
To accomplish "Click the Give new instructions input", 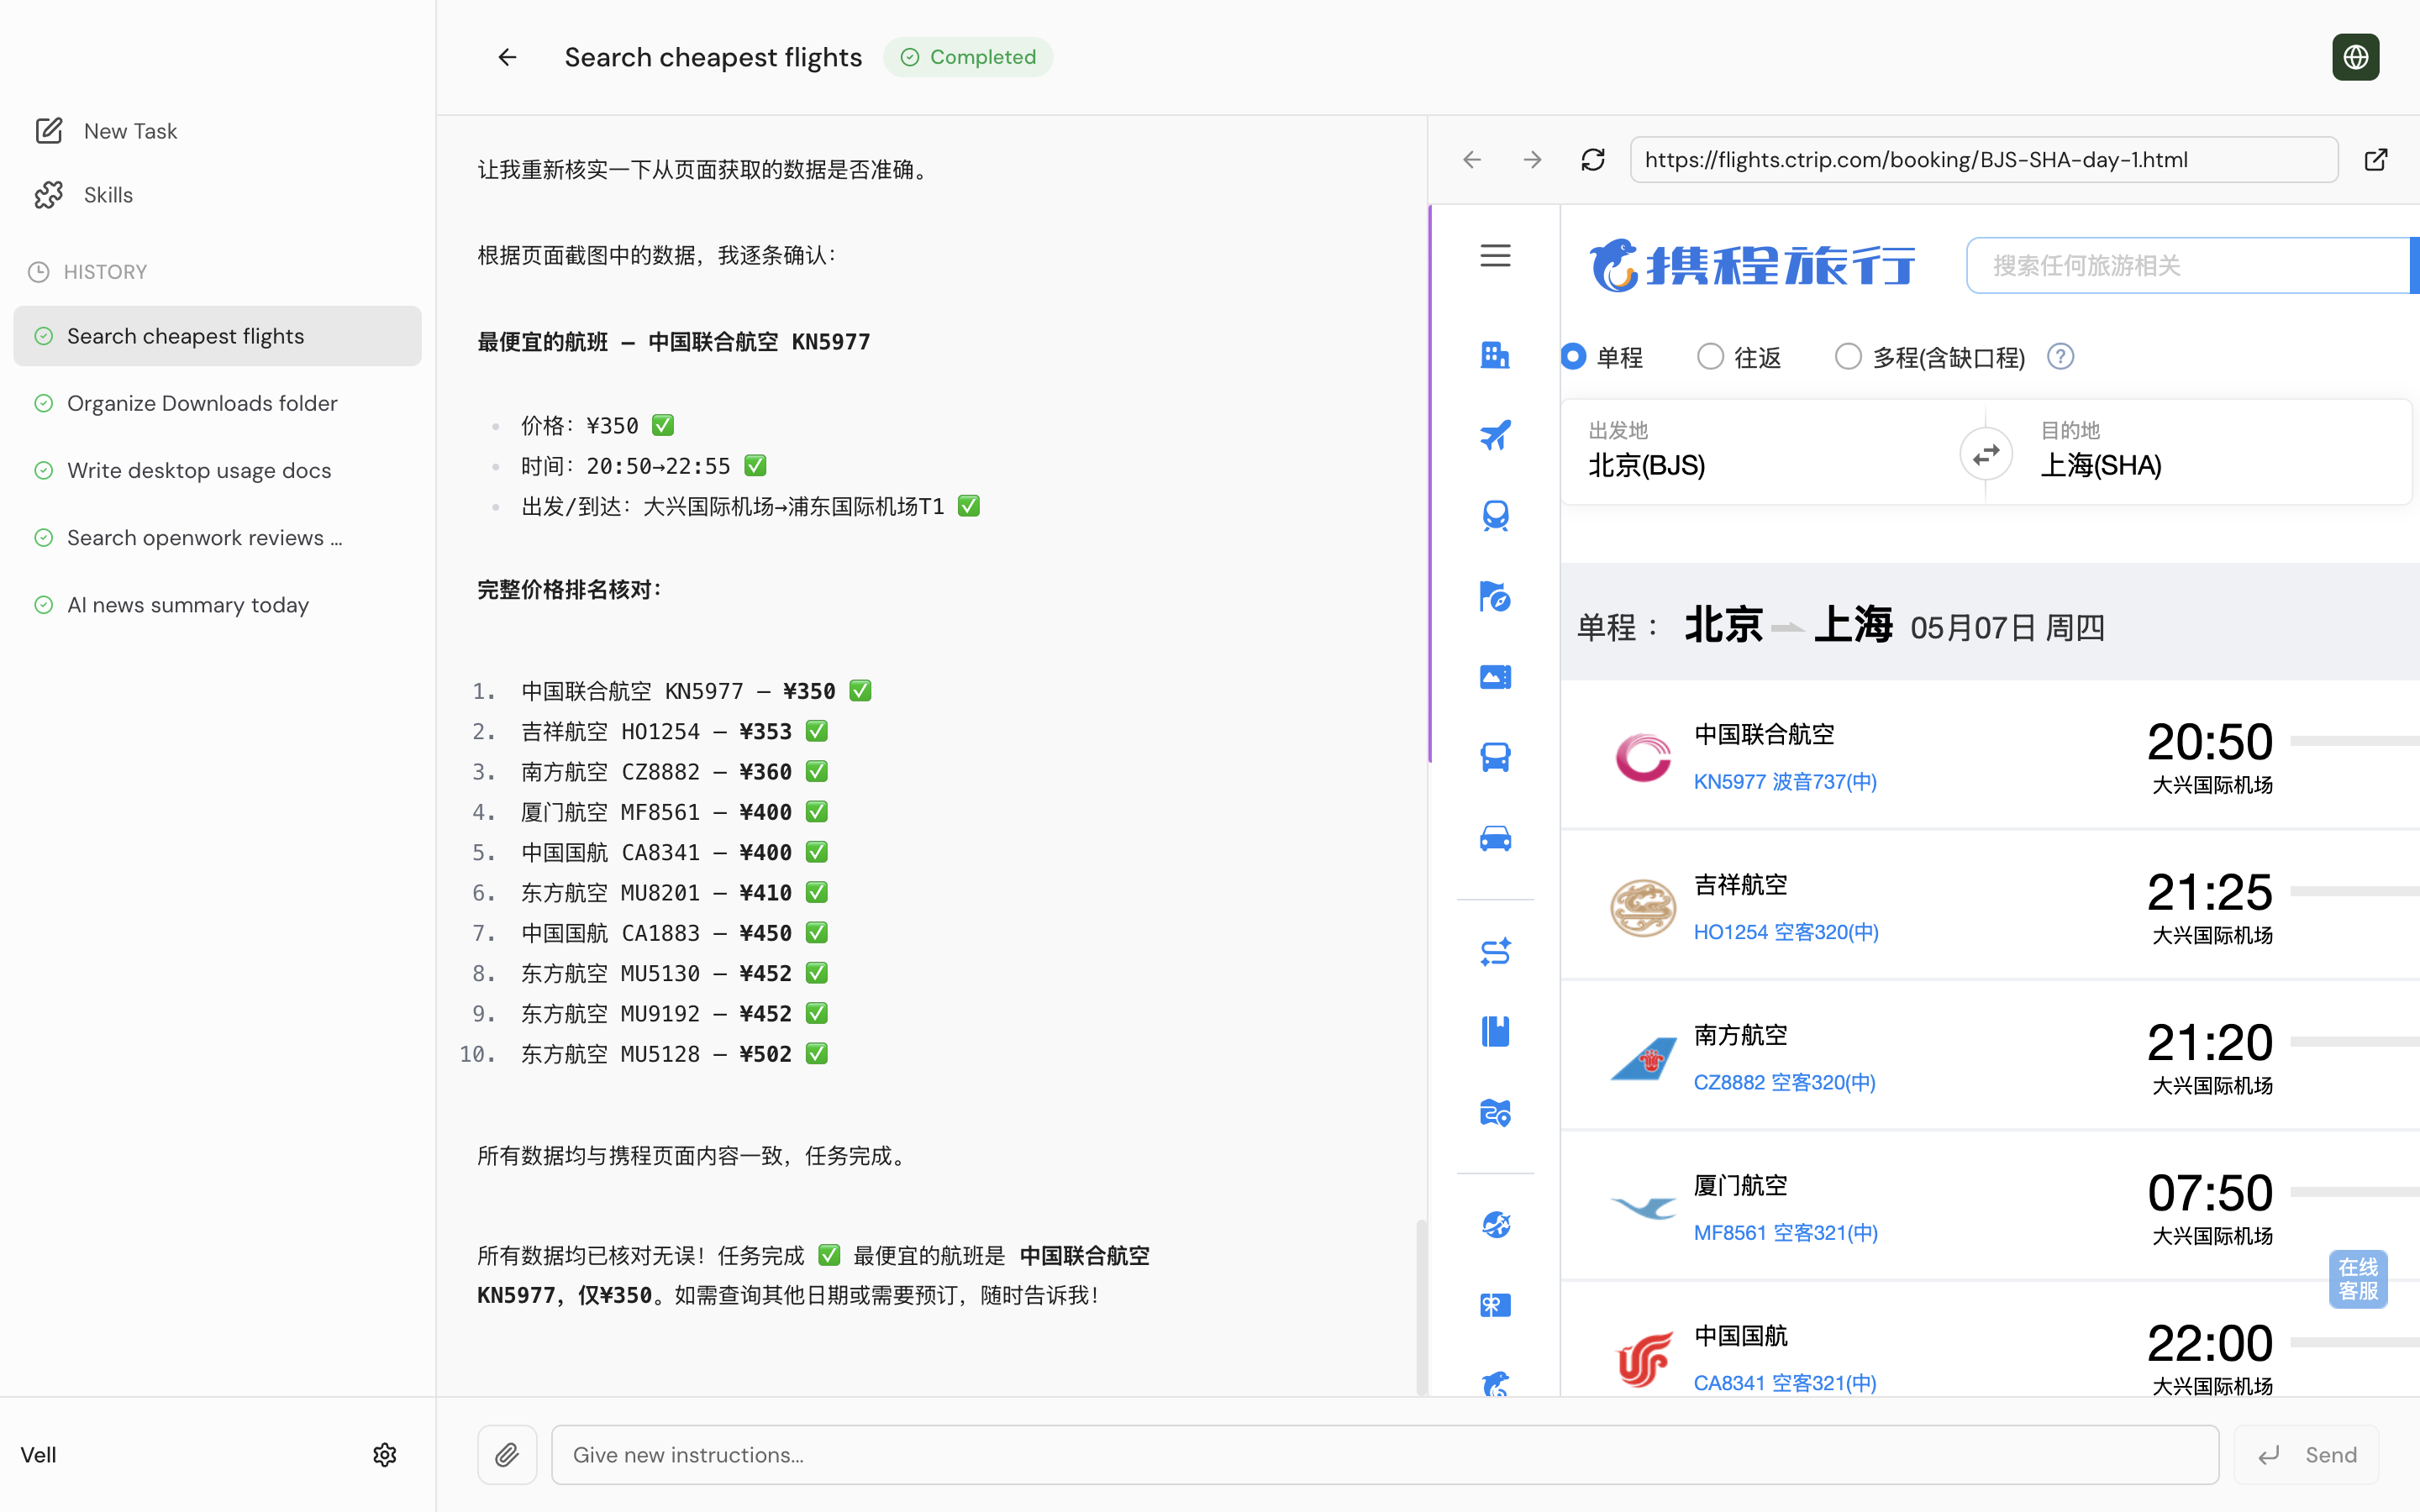I will pos(1385,1455).
